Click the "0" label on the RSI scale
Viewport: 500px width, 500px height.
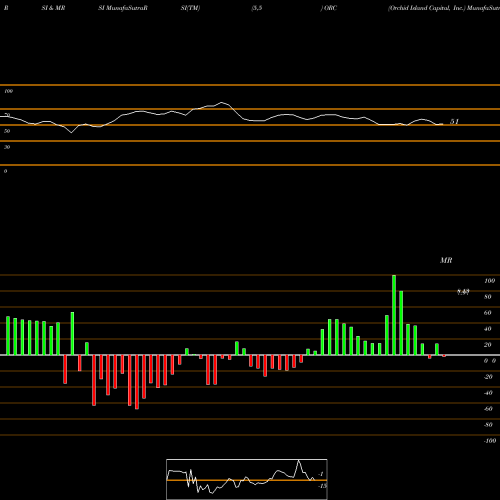pyautogui.click(x=6, y=171)
